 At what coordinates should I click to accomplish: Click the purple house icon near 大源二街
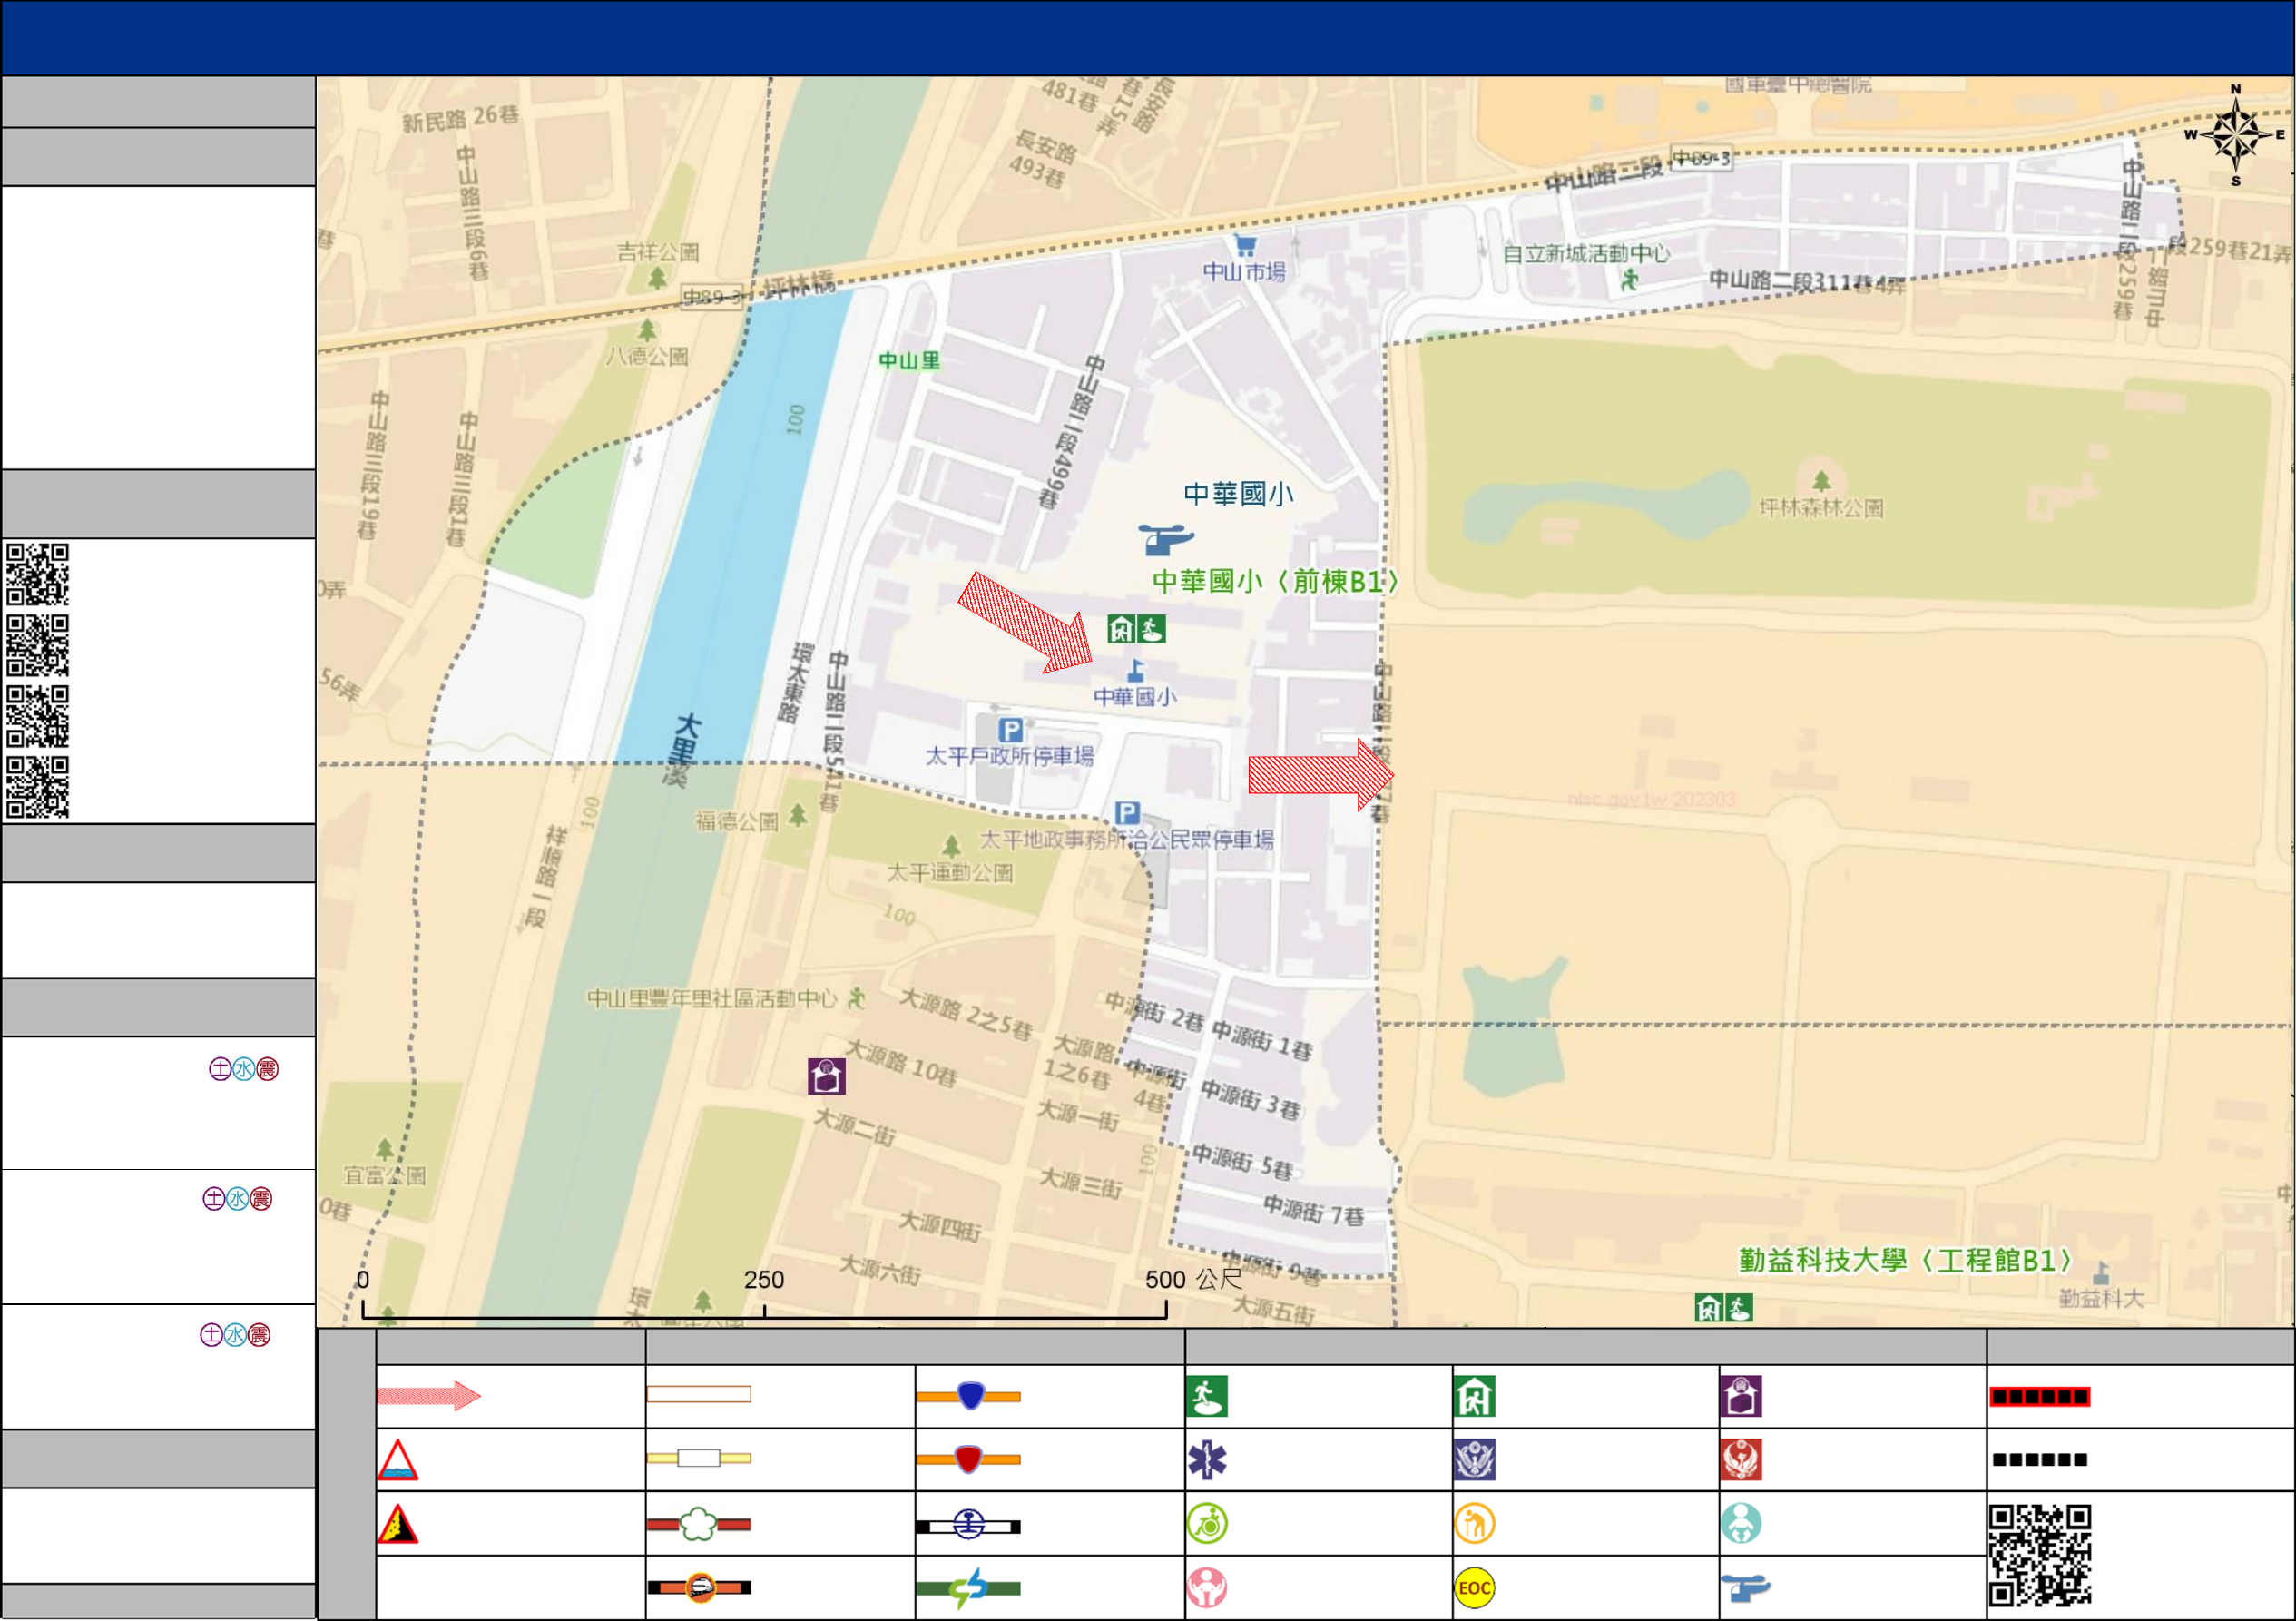(x=827, y=1076)
